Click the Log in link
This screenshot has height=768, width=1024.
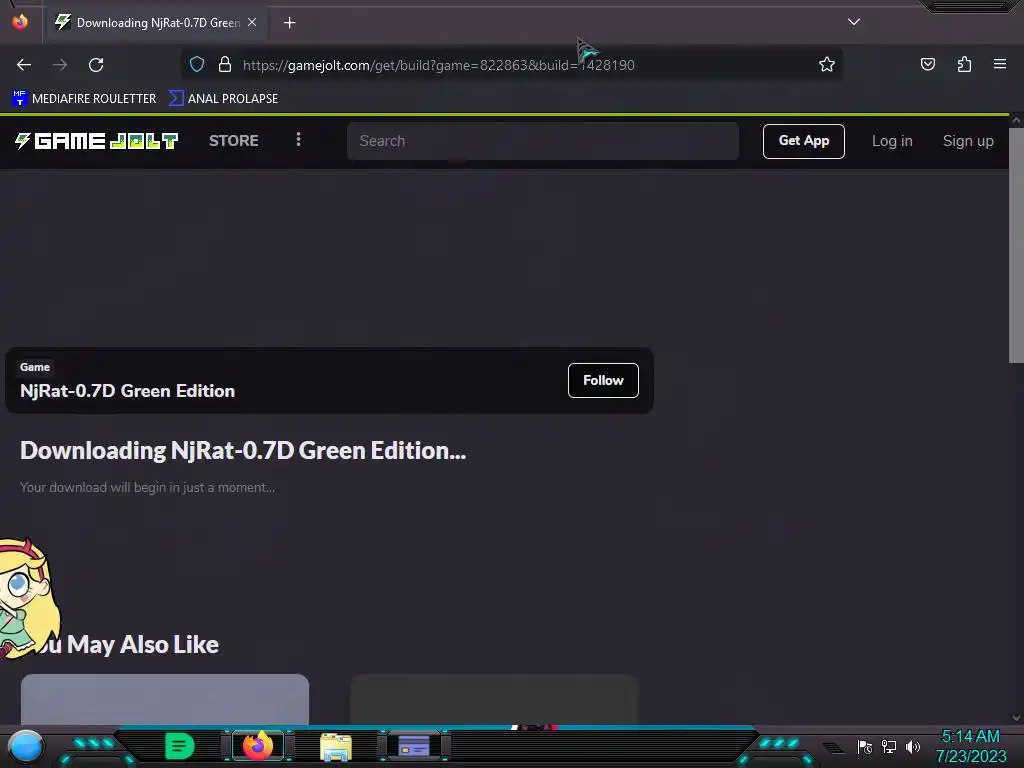(x=892, y=141)
